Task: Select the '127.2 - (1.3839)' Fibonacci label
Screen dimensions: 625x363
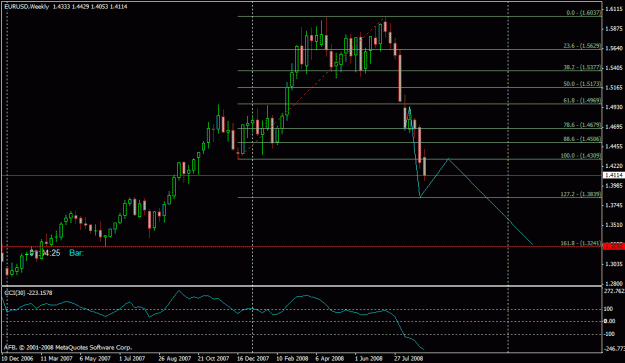Action: pyautogui.click(x=581, y=194)
